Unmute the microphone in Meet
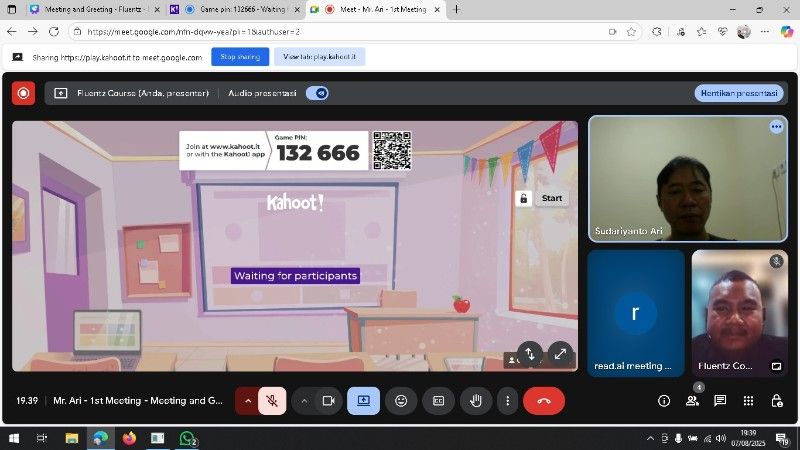 pyautogui.click(x=272, y=401)
